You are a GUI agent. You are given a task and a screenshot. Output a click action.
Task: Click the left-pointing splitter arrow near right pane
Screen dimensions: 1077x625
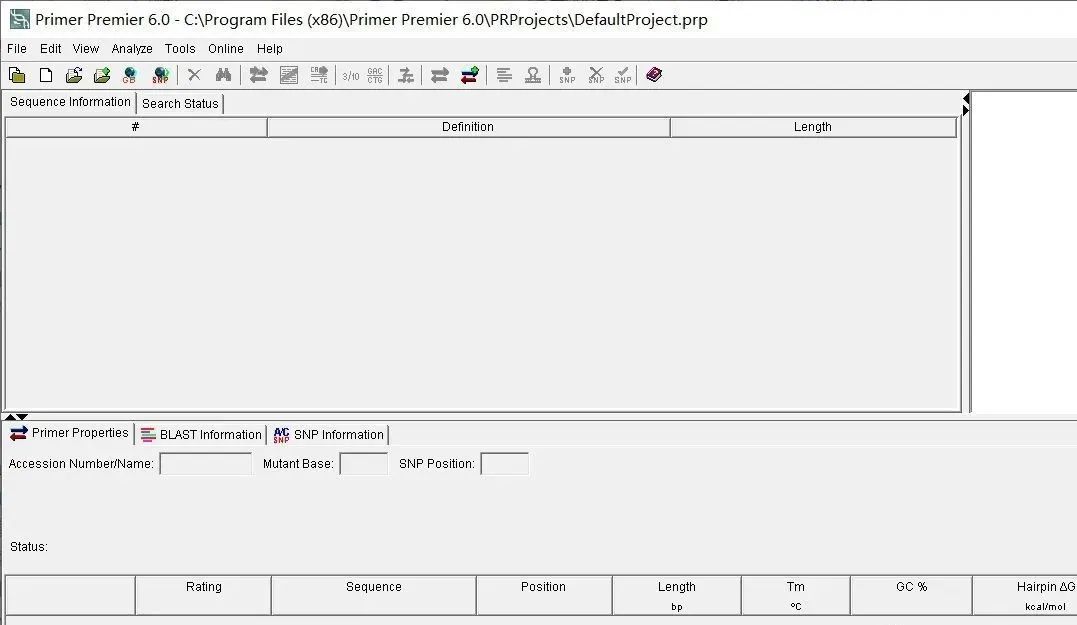tap(966, 98)
